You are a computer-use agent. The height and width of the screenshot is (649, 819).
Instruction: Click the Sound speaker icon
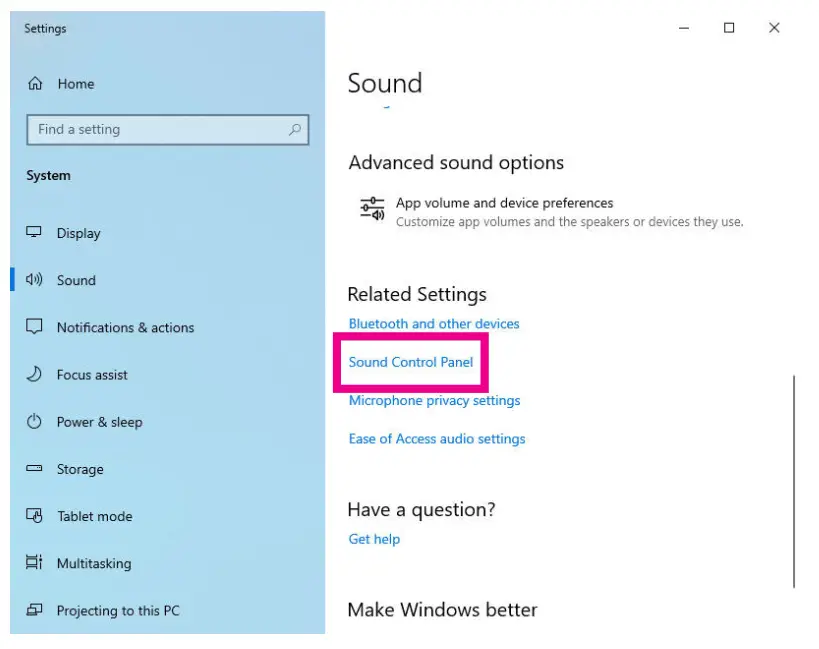[35, 280]
